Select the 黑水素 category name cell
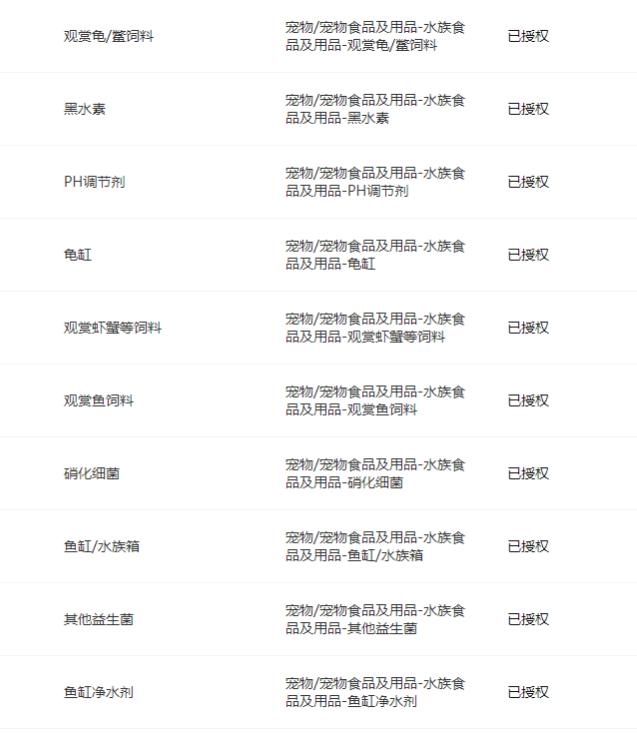The image size is (637, 733). (85, 110)
